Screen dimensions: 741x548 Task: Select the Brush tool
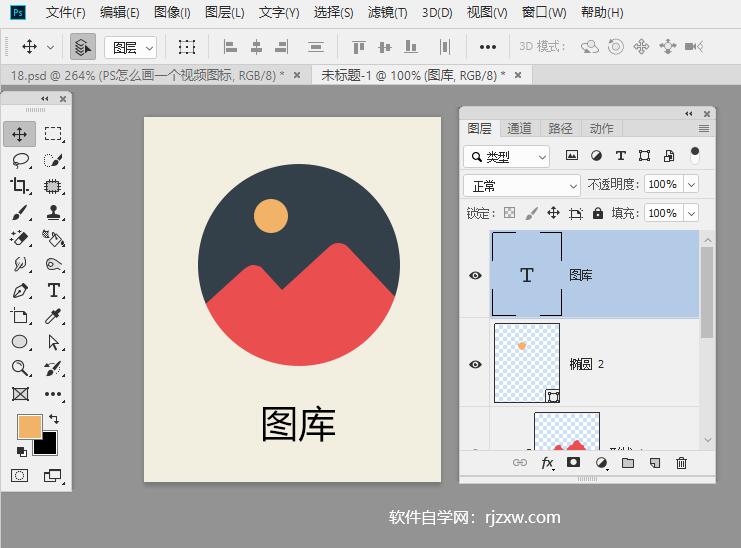point(19,212)
